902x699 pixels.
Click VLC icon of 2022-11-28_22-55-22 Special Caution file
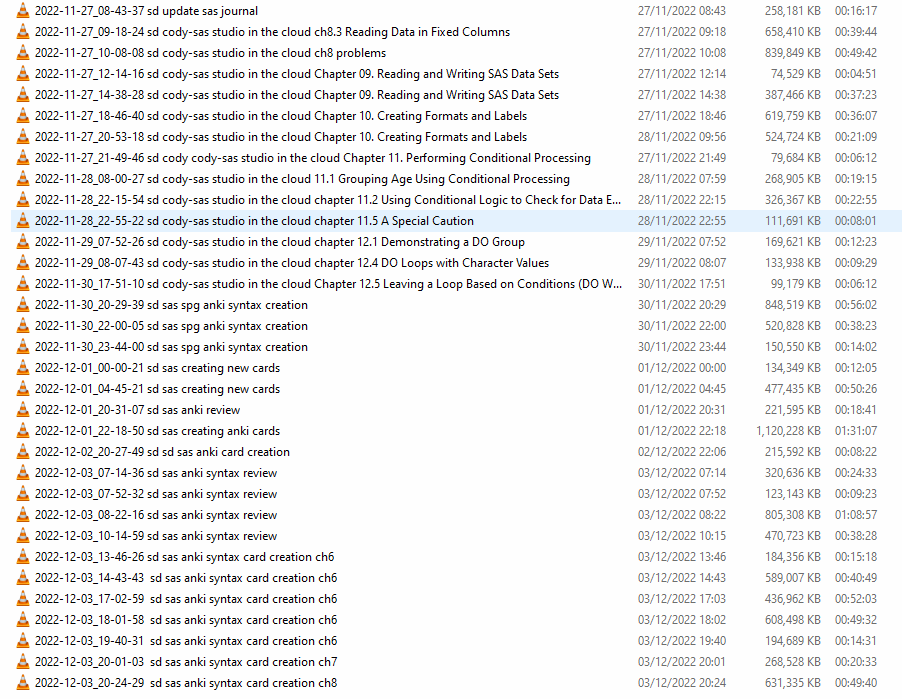(x=23, y=221)
